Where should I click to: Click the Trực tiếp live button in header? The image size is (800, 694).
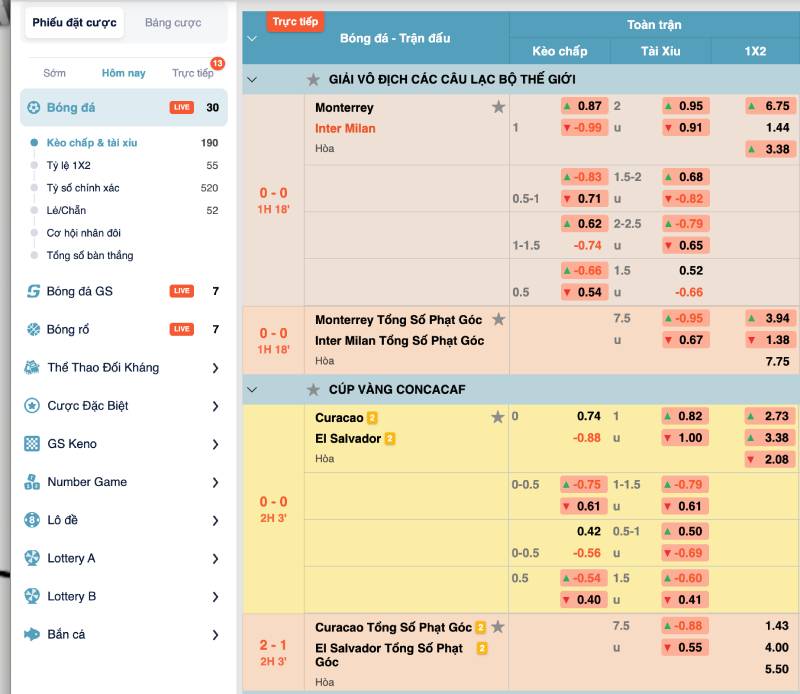(x=295, y=21)
